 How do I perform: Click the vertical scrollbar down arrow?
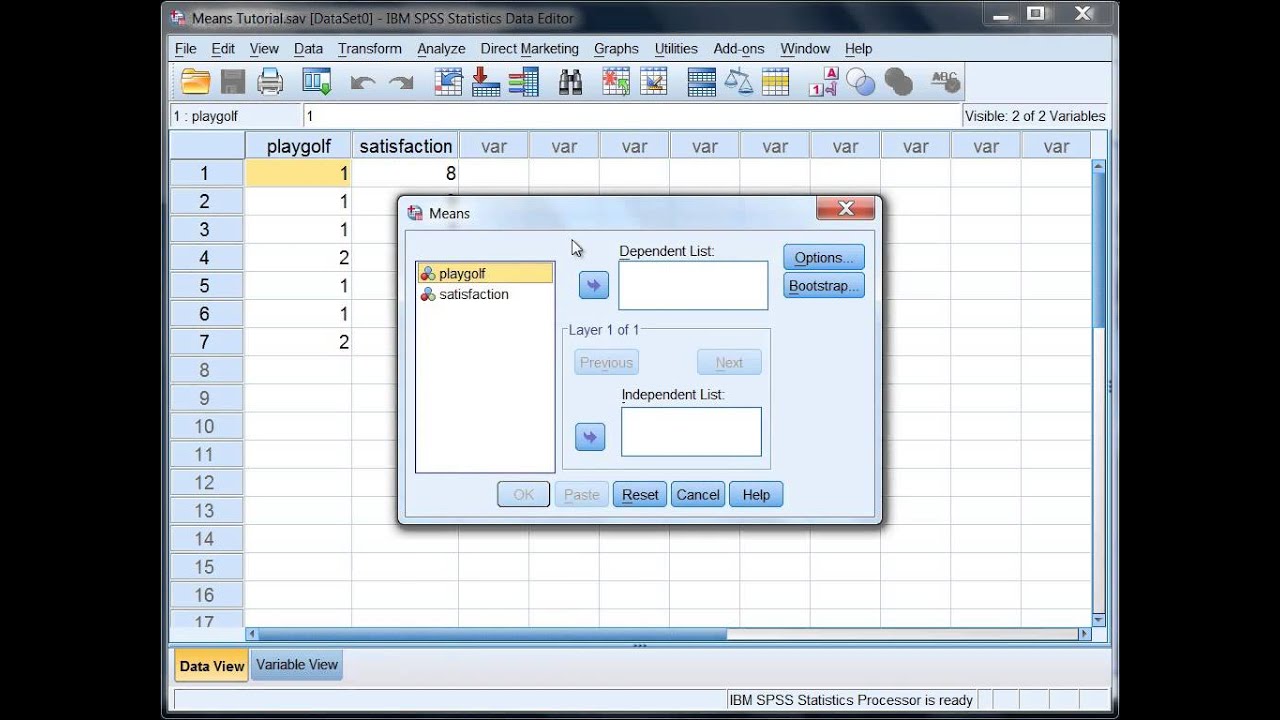click(1099, 620)
